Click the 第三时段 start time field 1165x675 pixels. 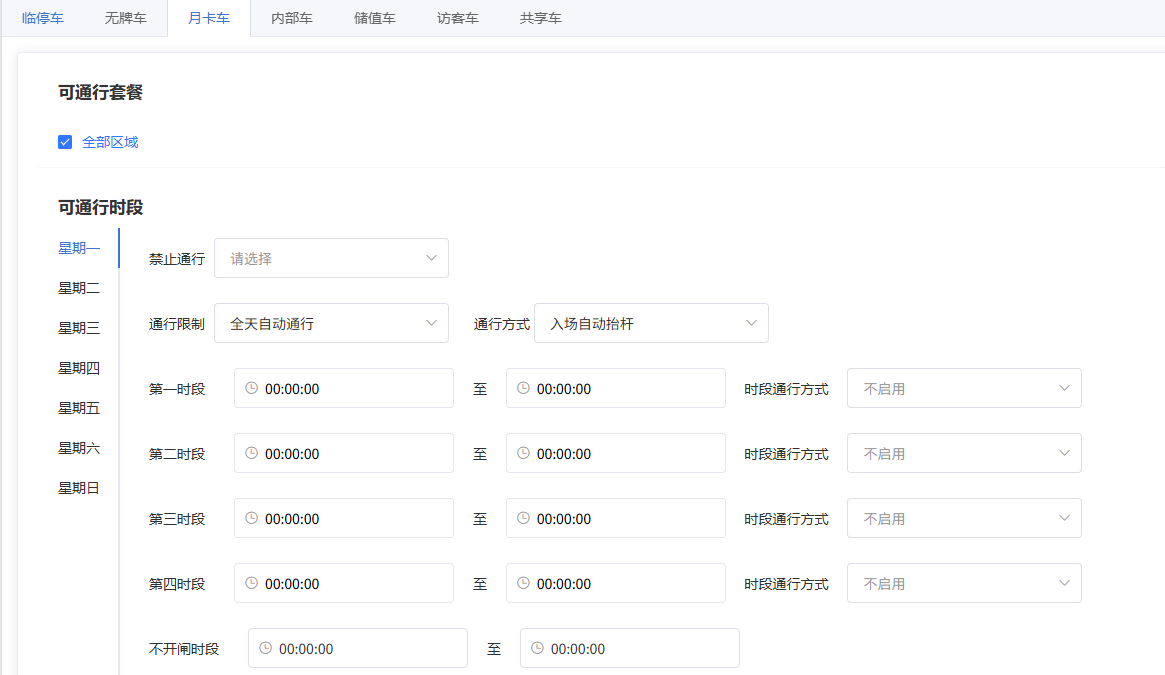343,518
